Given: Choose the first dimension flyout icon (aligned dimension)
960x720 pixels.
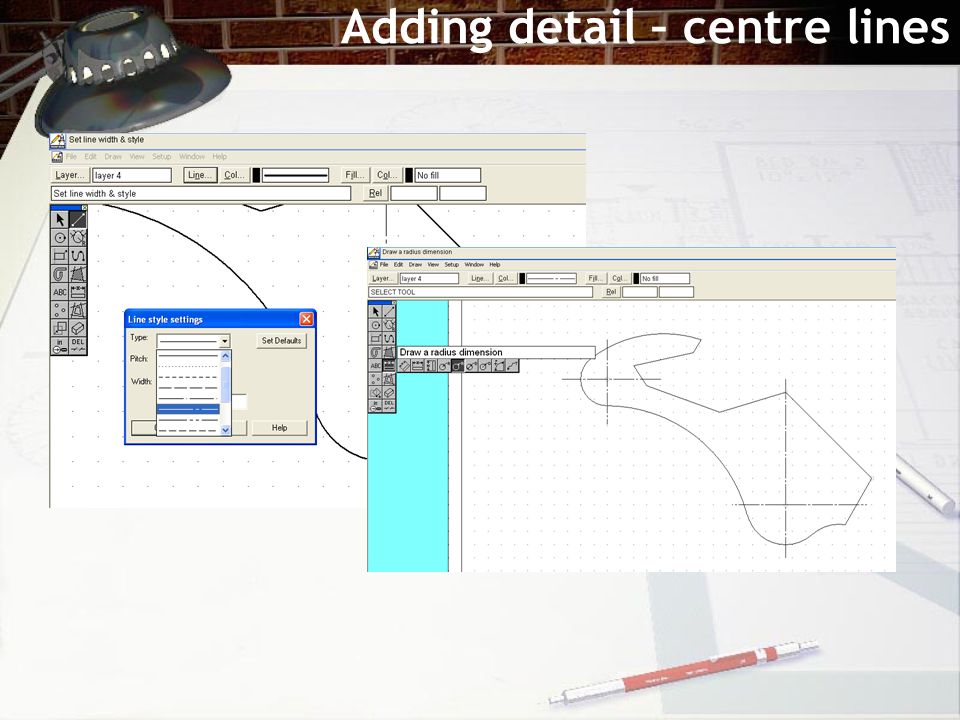Looking at the screenshot, I should pyautogui.click(x=404, y=366).
